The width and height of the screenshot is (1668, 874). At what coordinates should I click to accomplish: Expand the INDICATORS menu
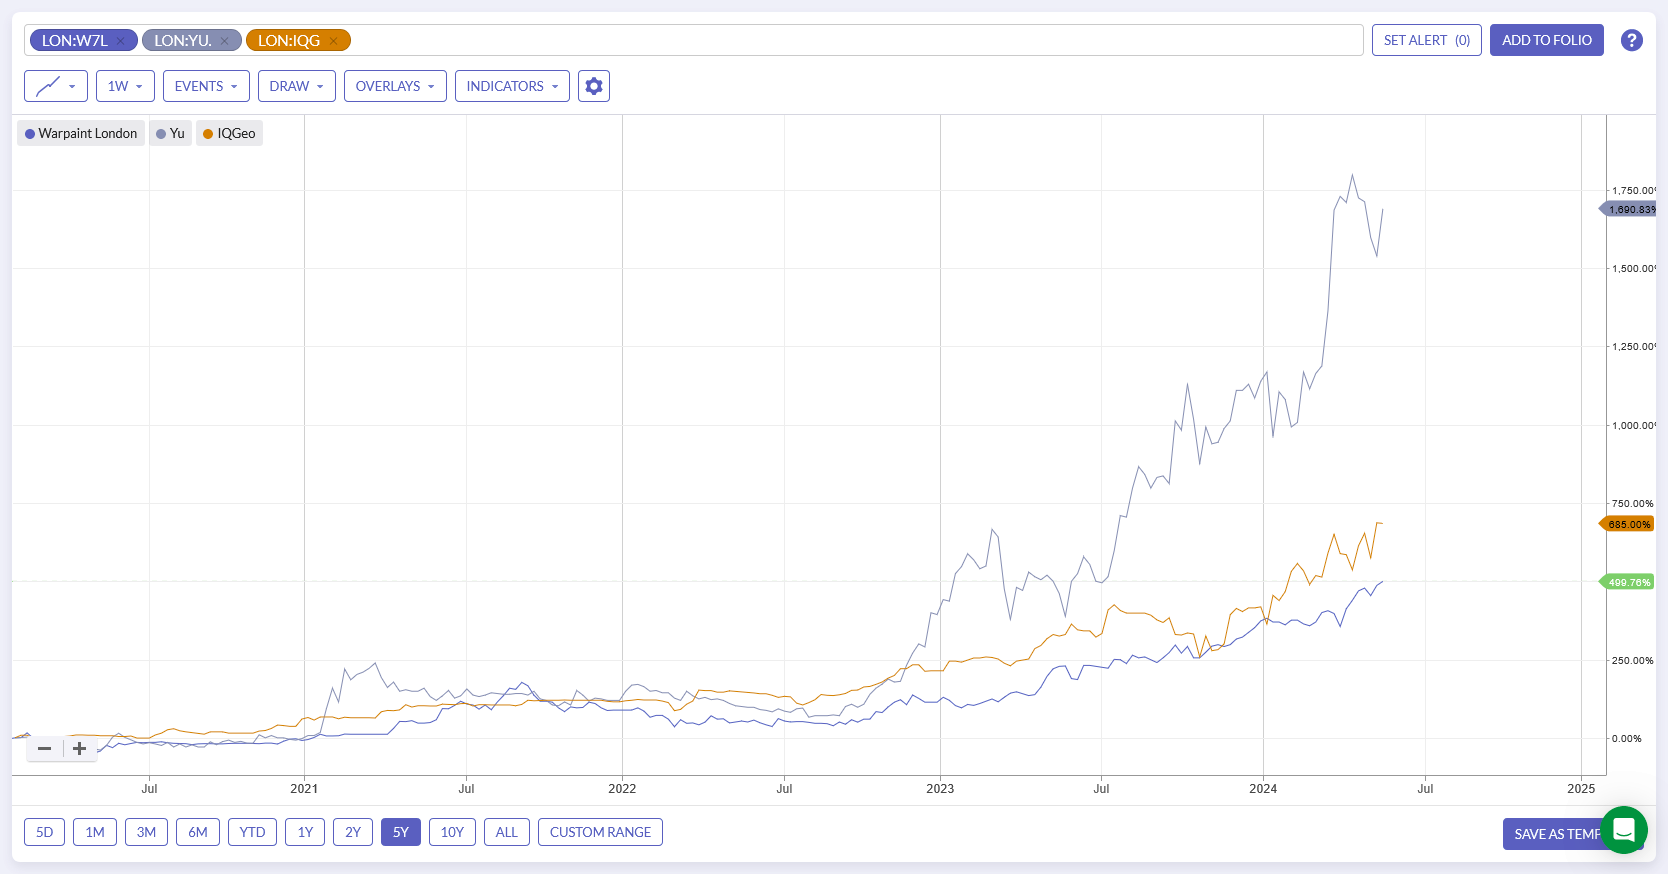click(512, 86)
